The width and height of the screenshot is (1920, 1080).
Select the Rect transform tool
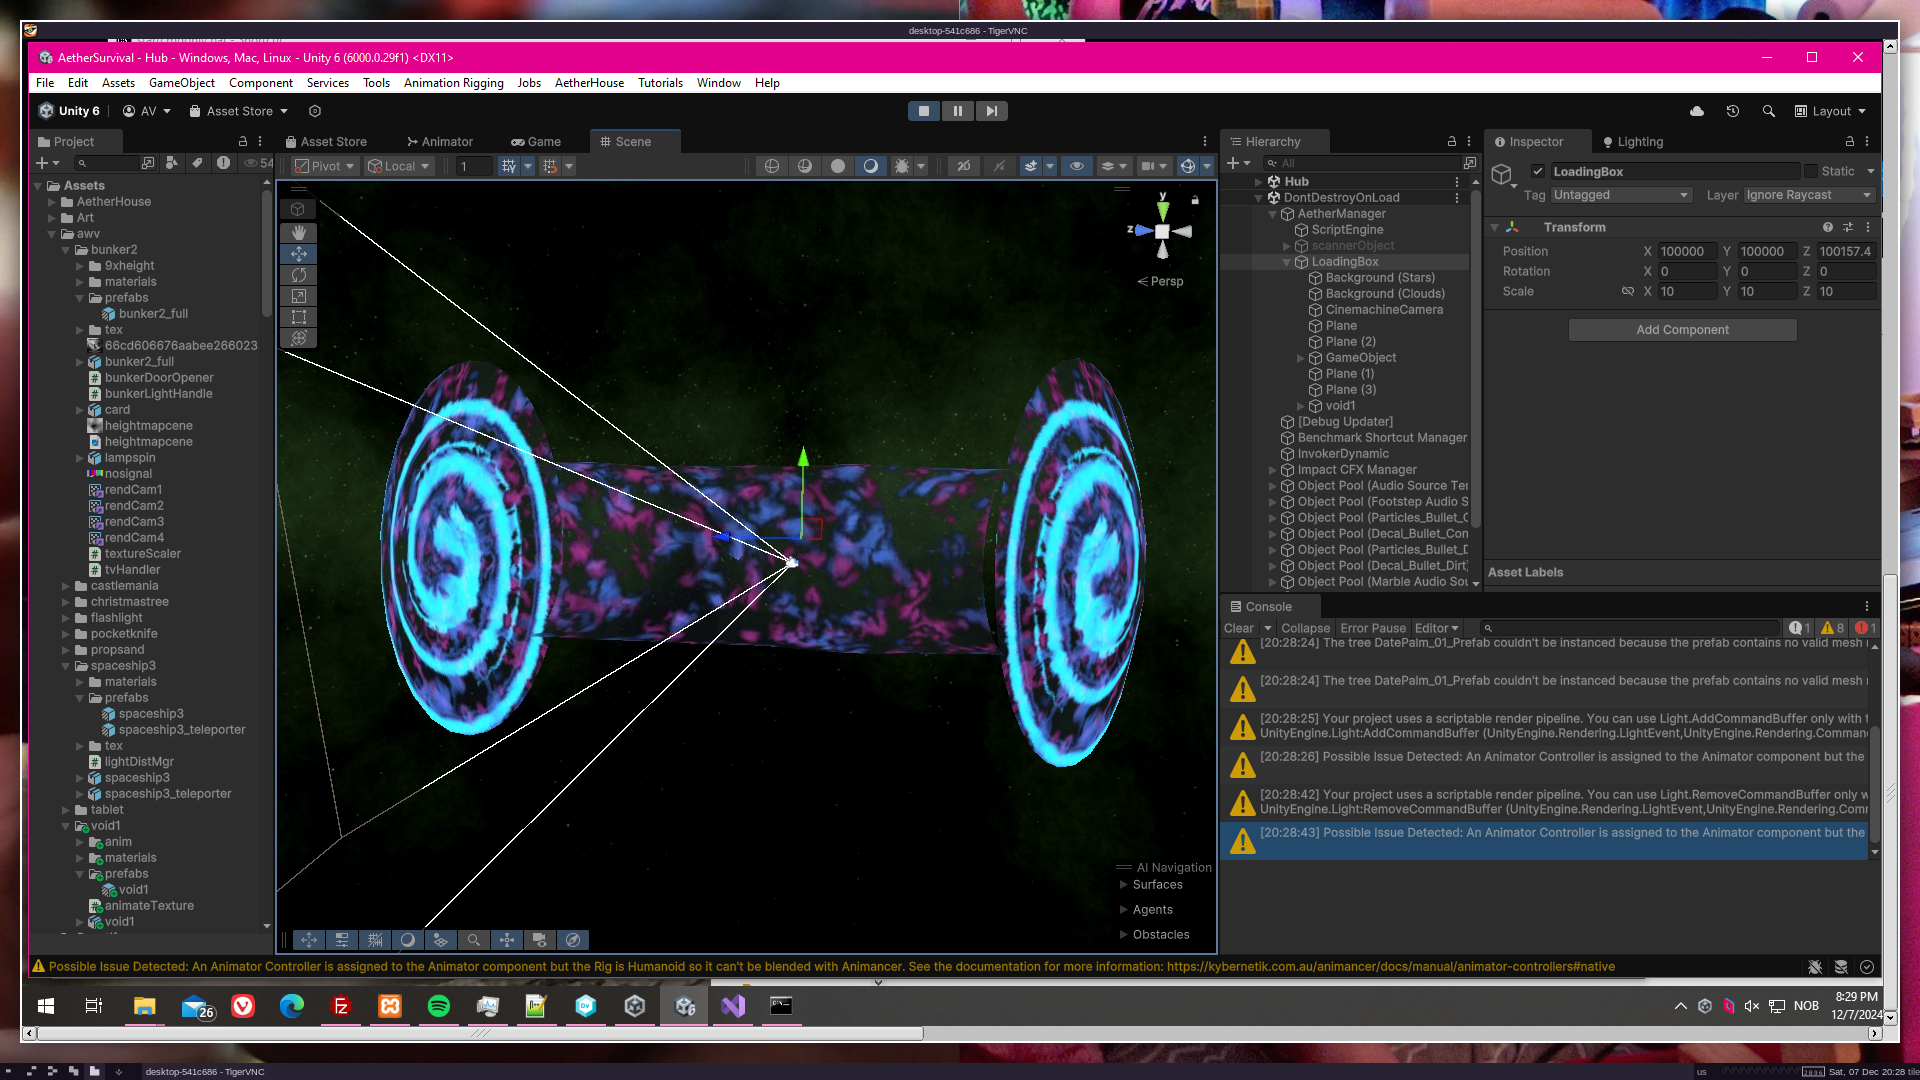(298, 317)
